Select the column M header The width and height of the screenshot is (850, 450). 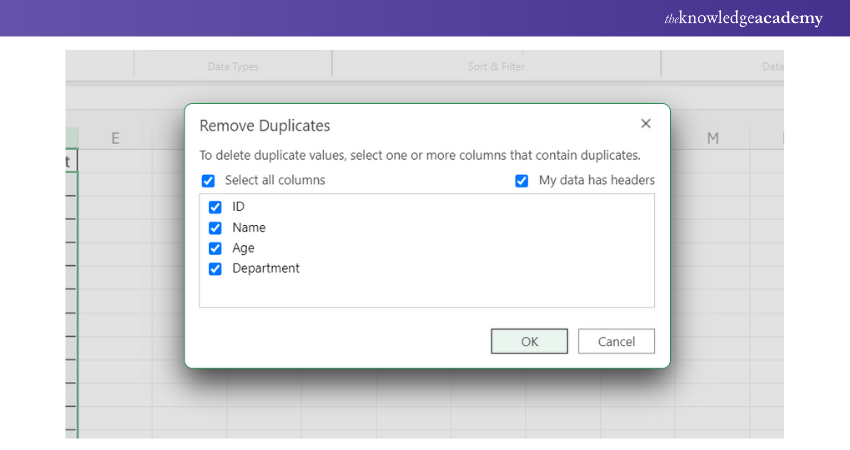pos(712,138)
